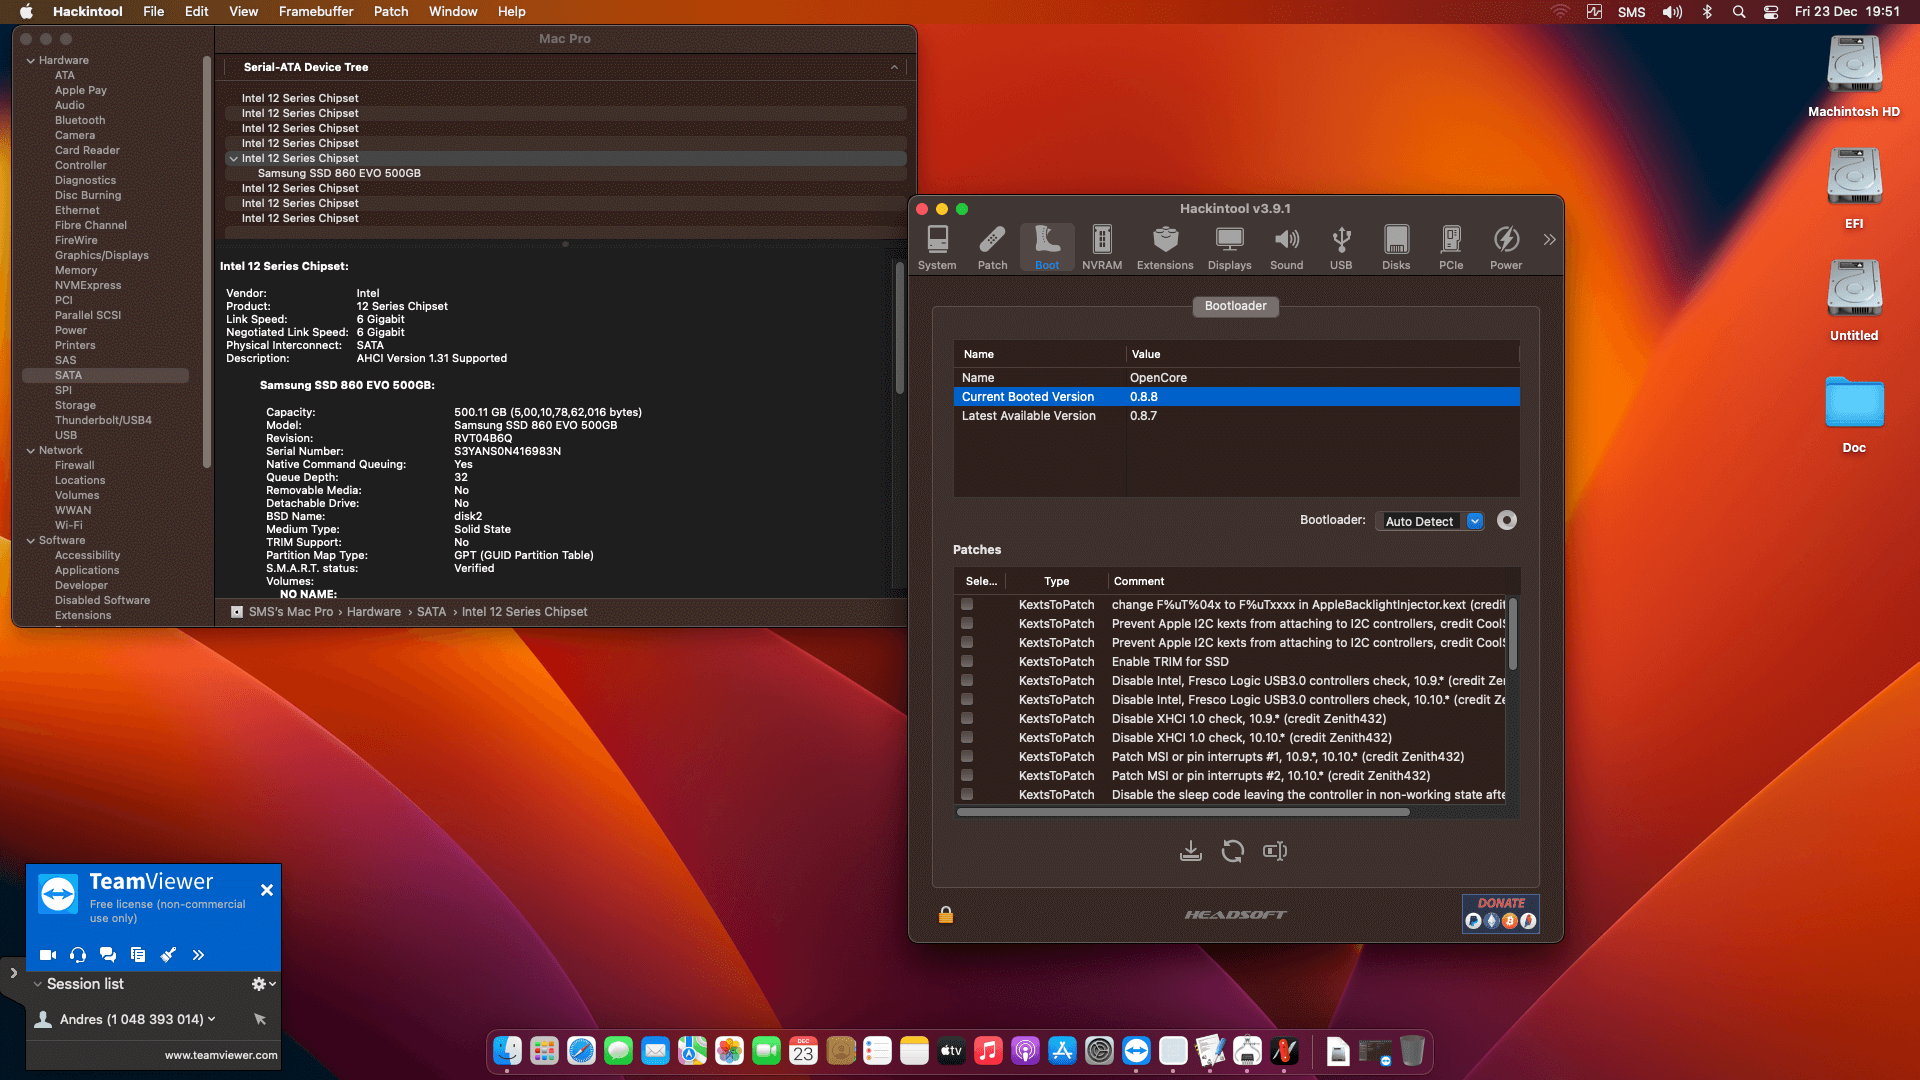Collapse the expanded Intel 12 Series Chipset row
This screenshot has height=1080, width=1920.
point(234,158)
